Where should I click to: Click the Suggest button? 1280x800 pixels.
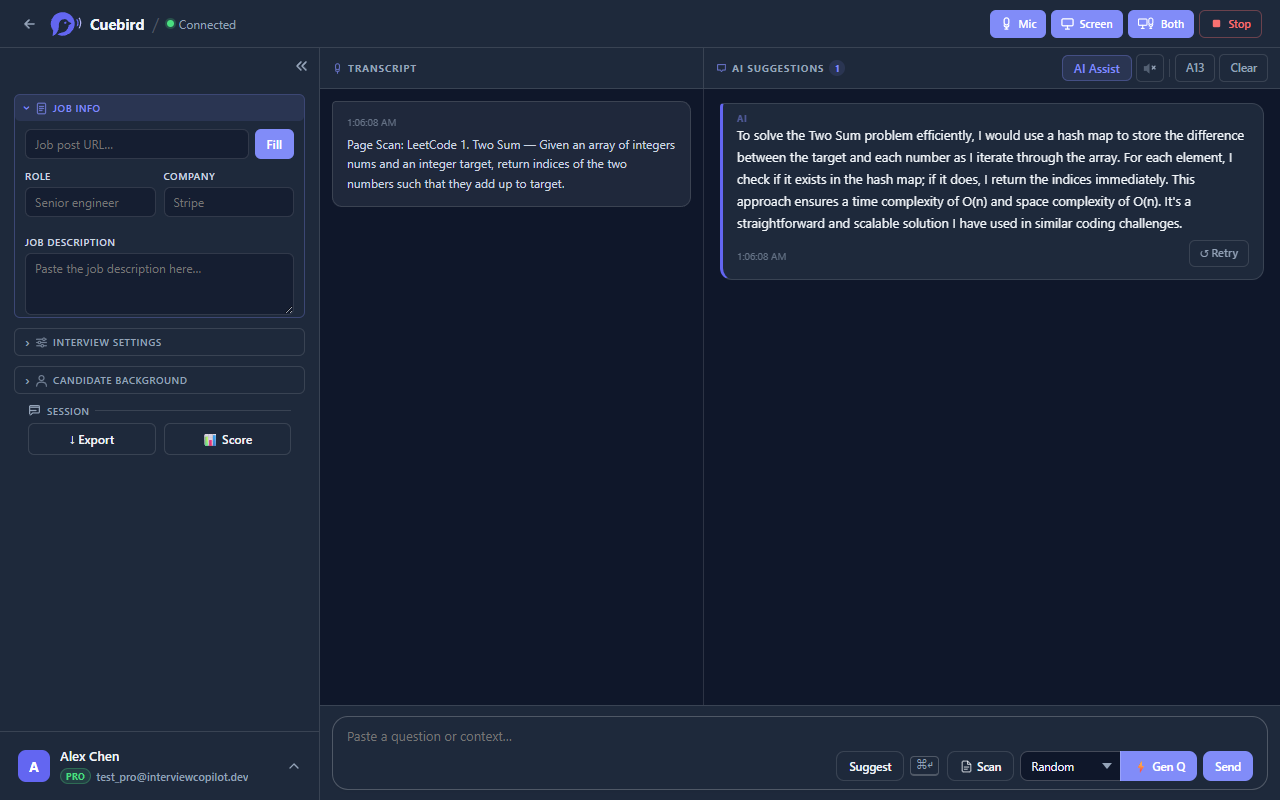(870, 767)
